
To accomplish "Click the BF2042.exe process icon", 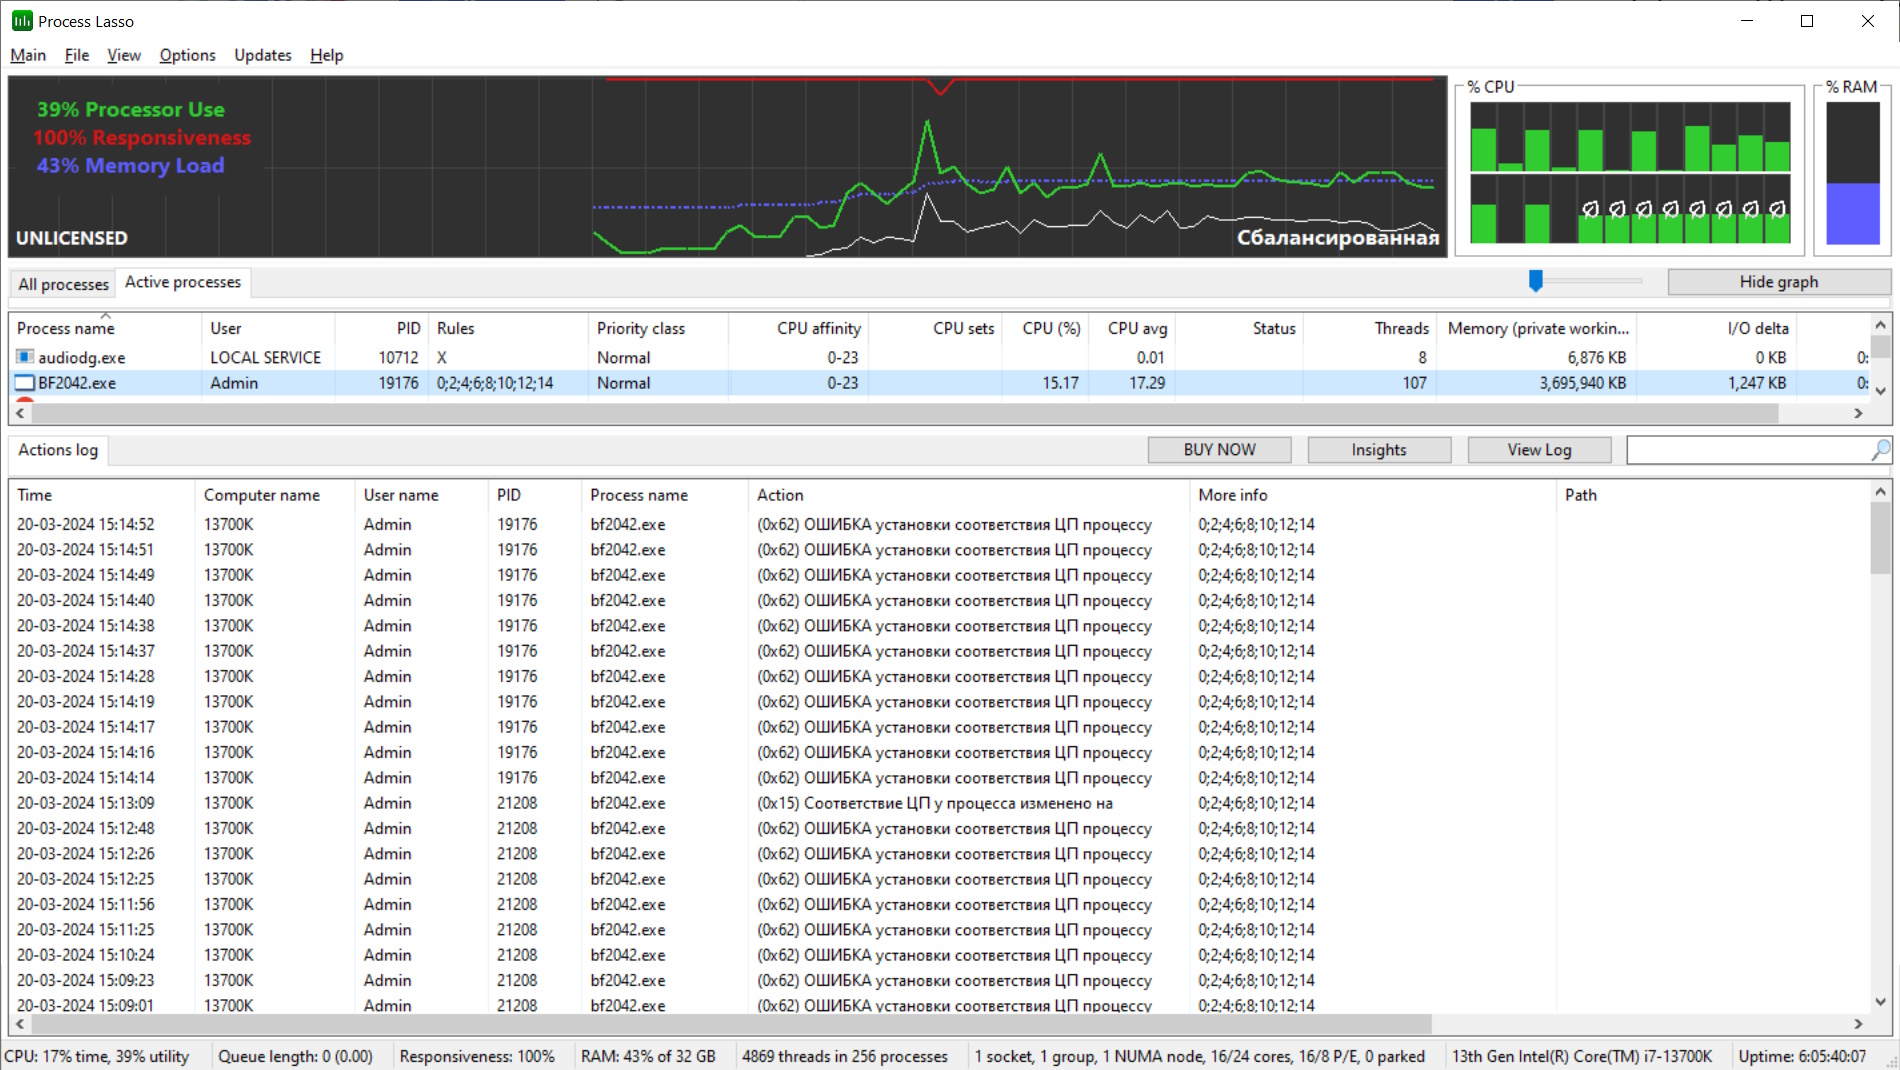I will (x=25, y=383).
